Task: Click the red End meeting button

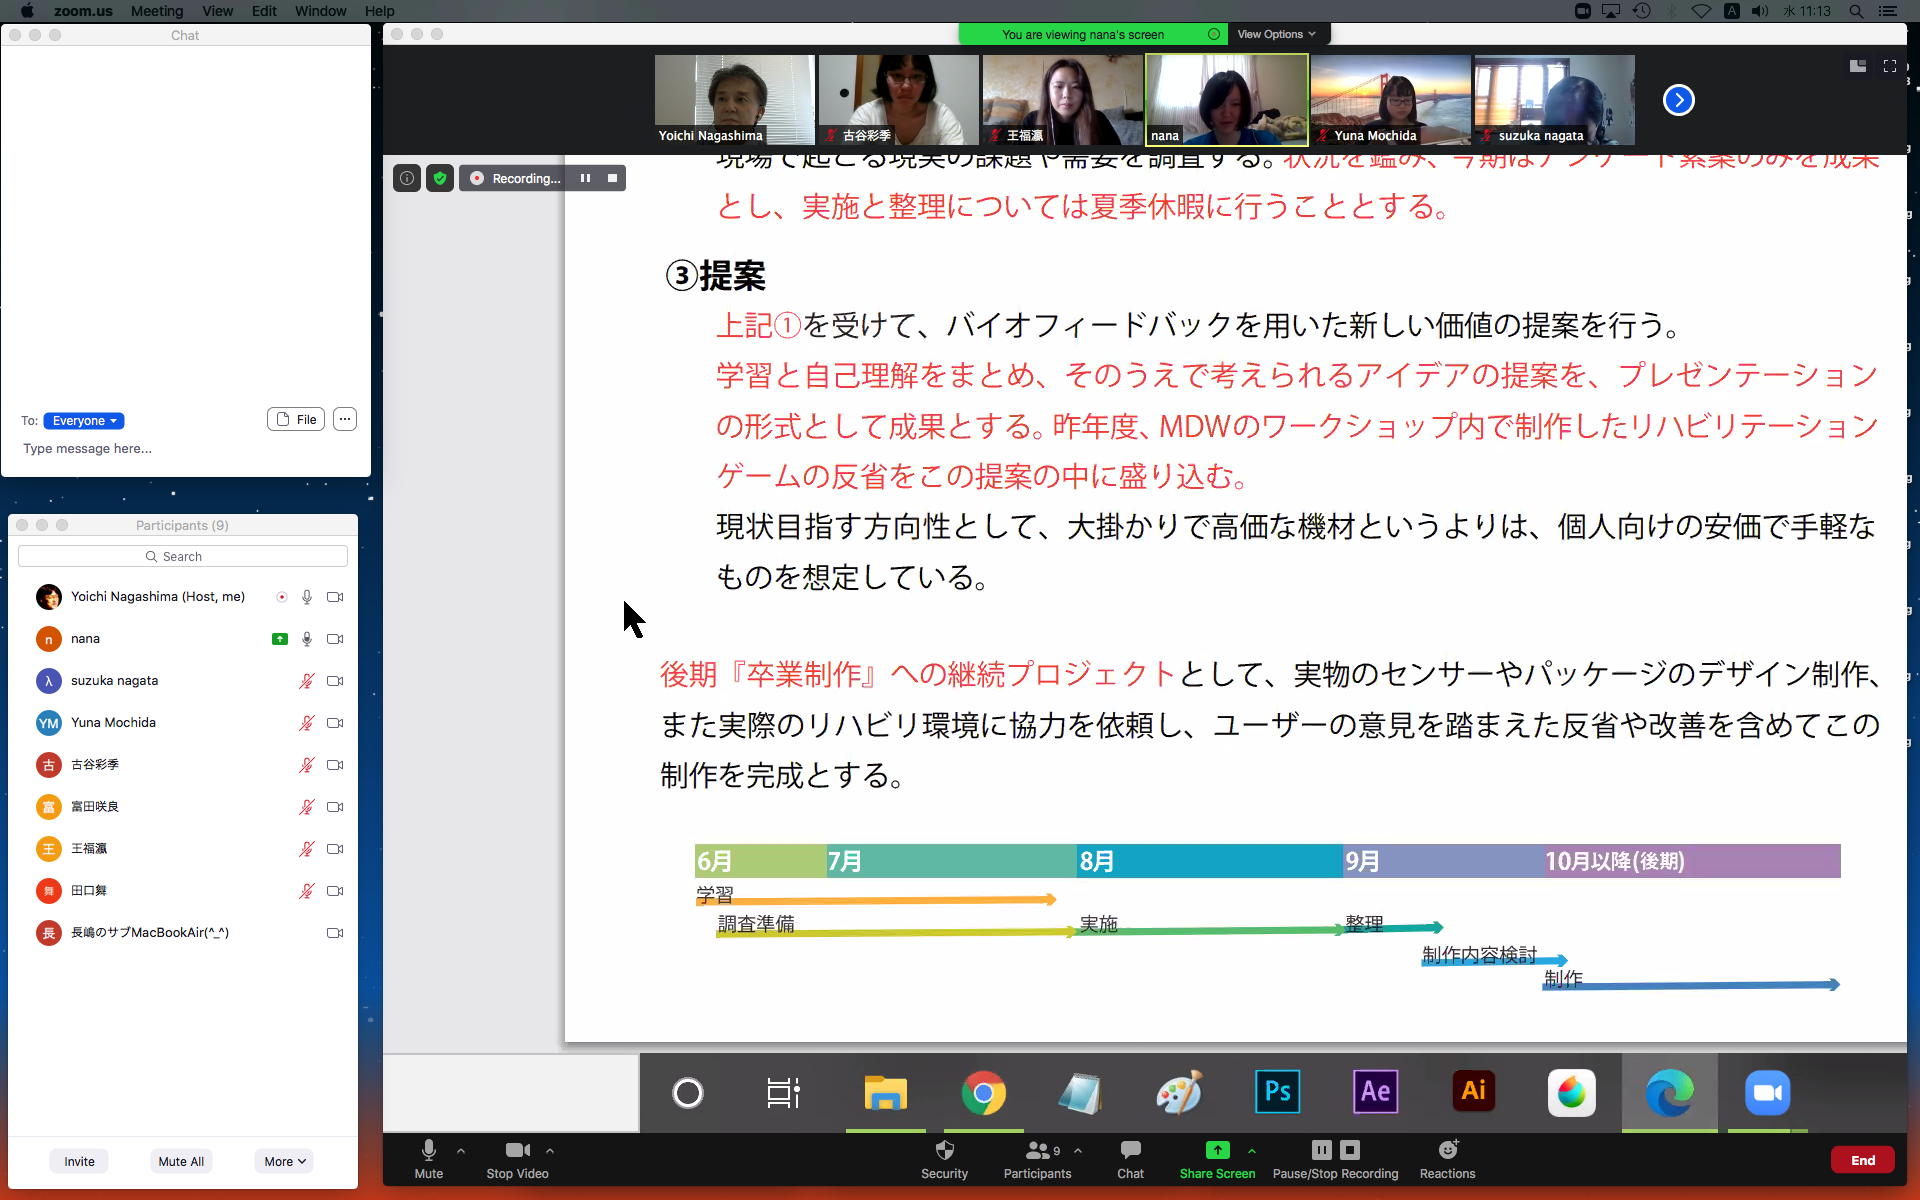Action: click(x=1862, y=1160)
